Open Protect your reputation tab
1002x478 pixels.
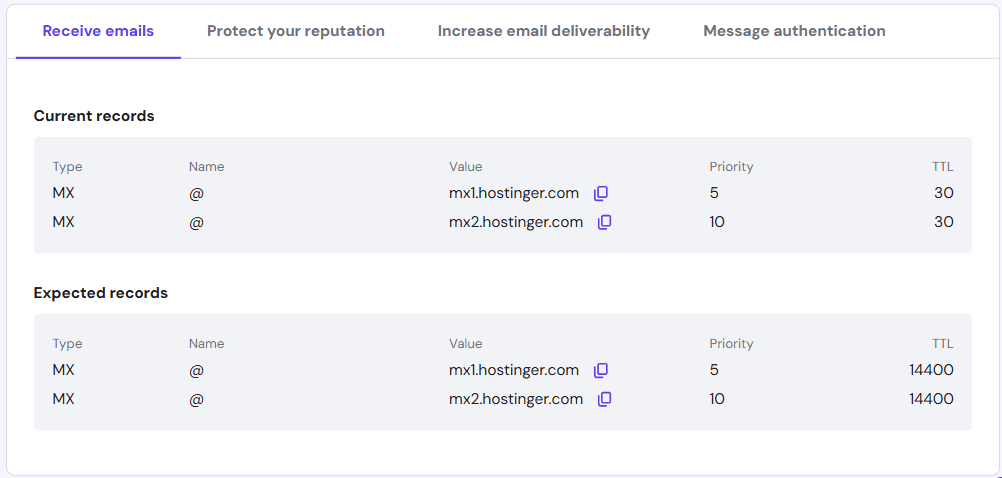[296, 31]
